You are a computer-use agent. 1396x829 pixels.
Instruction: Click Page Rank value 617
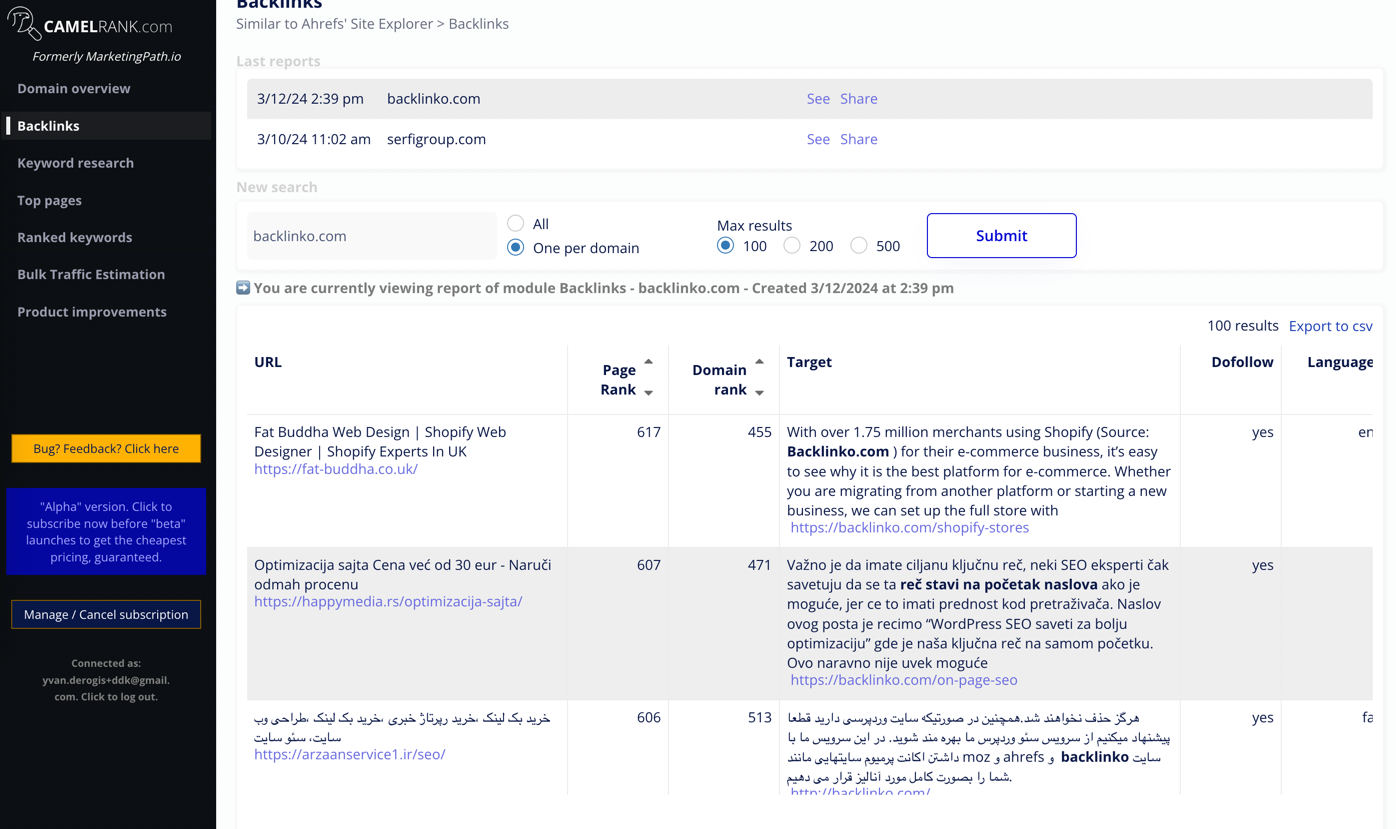click(x=649, y=432)
